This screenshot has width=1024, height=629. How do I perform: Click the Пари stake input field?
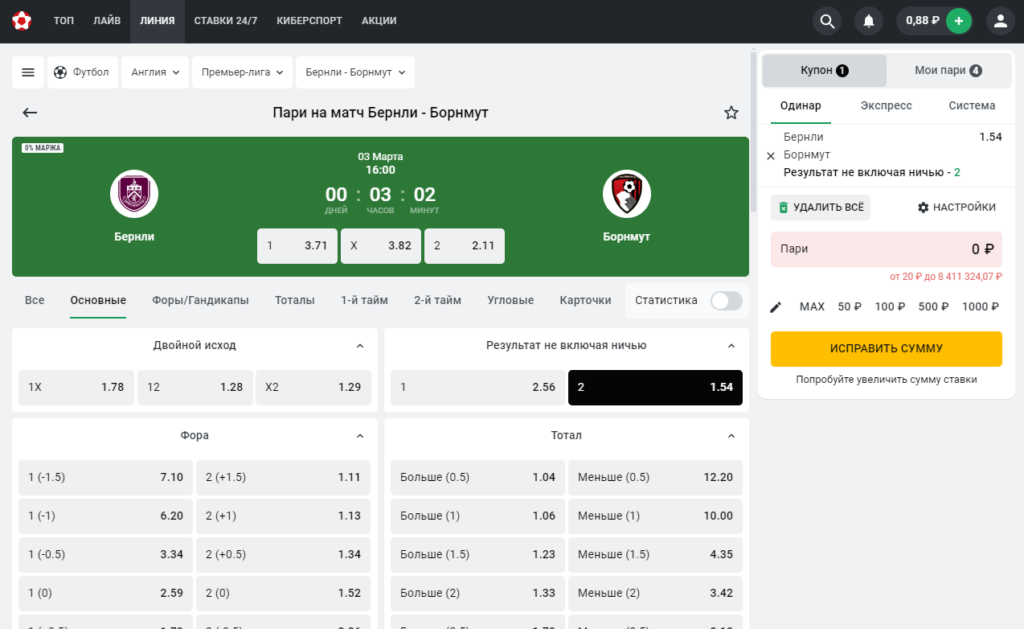coord(886,249)
